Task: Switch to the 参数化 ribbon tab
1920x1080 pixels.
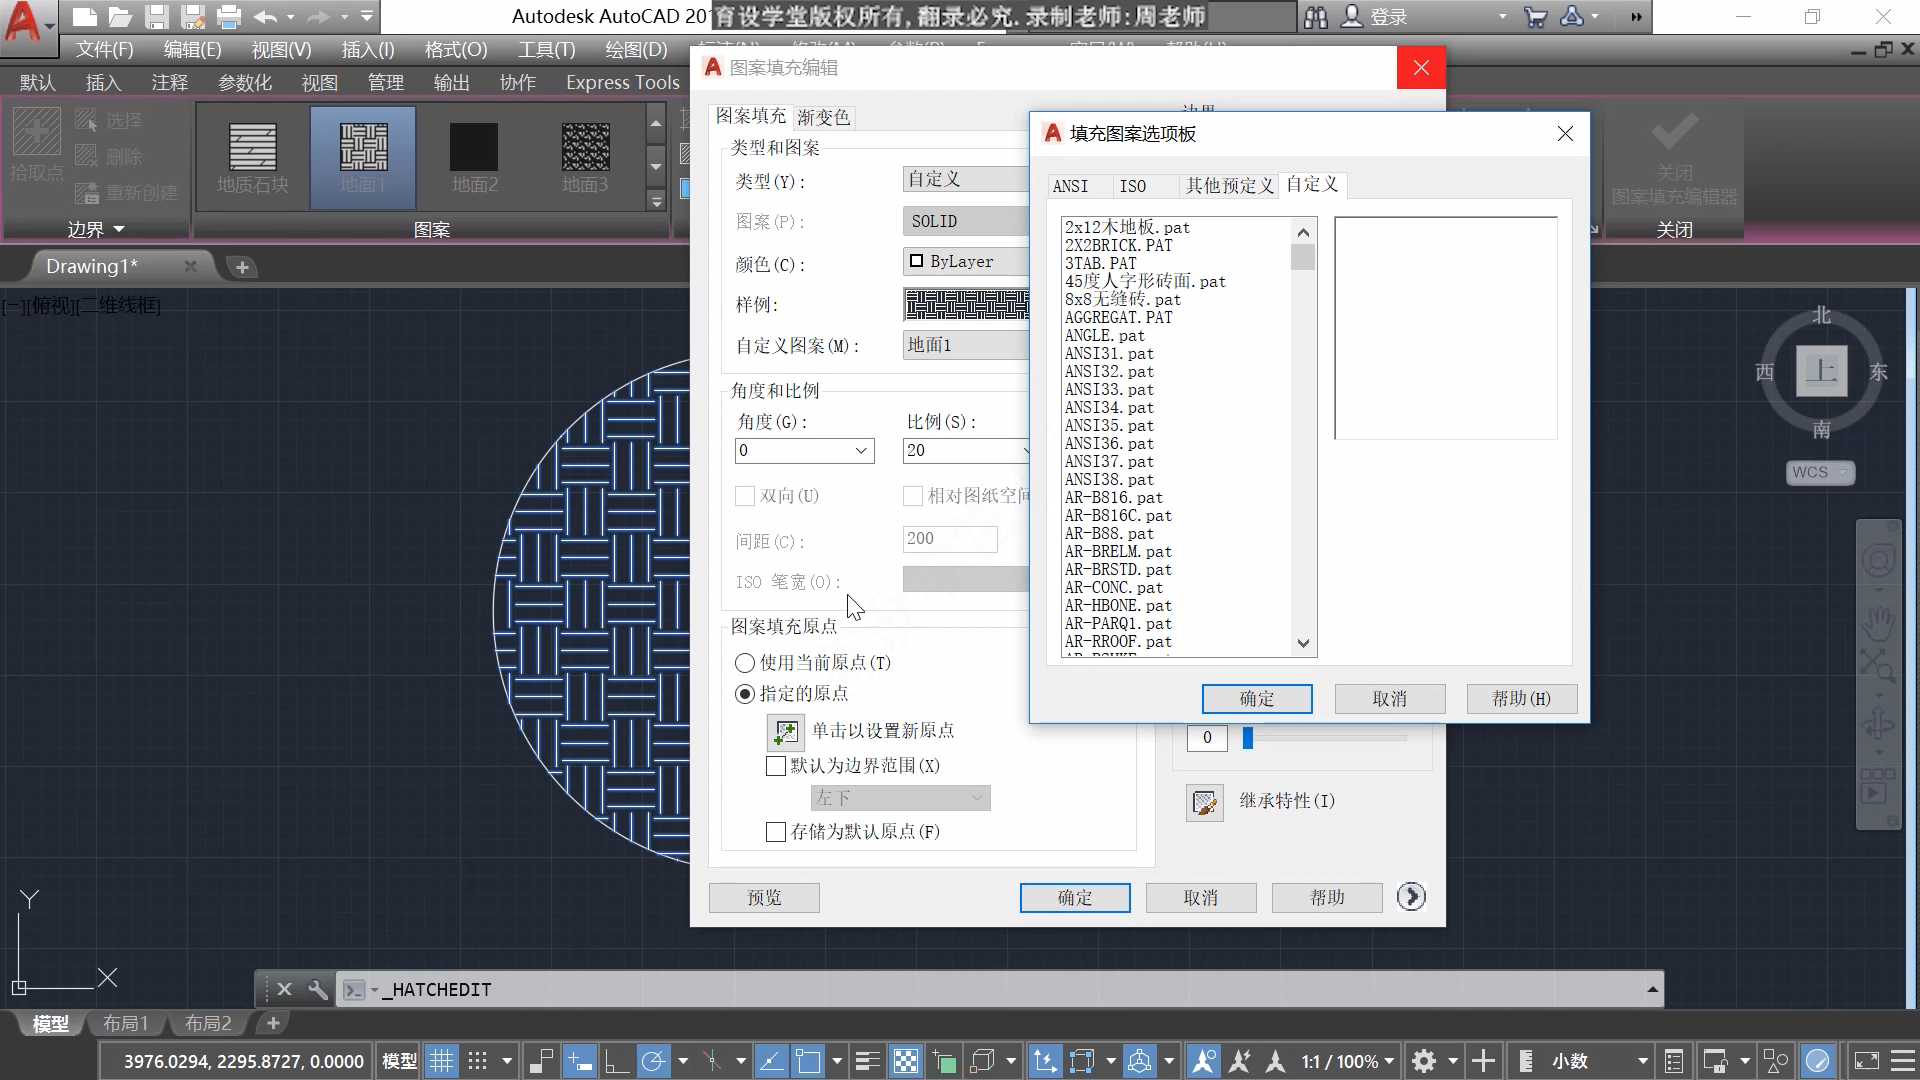Action: pos(245,83)
